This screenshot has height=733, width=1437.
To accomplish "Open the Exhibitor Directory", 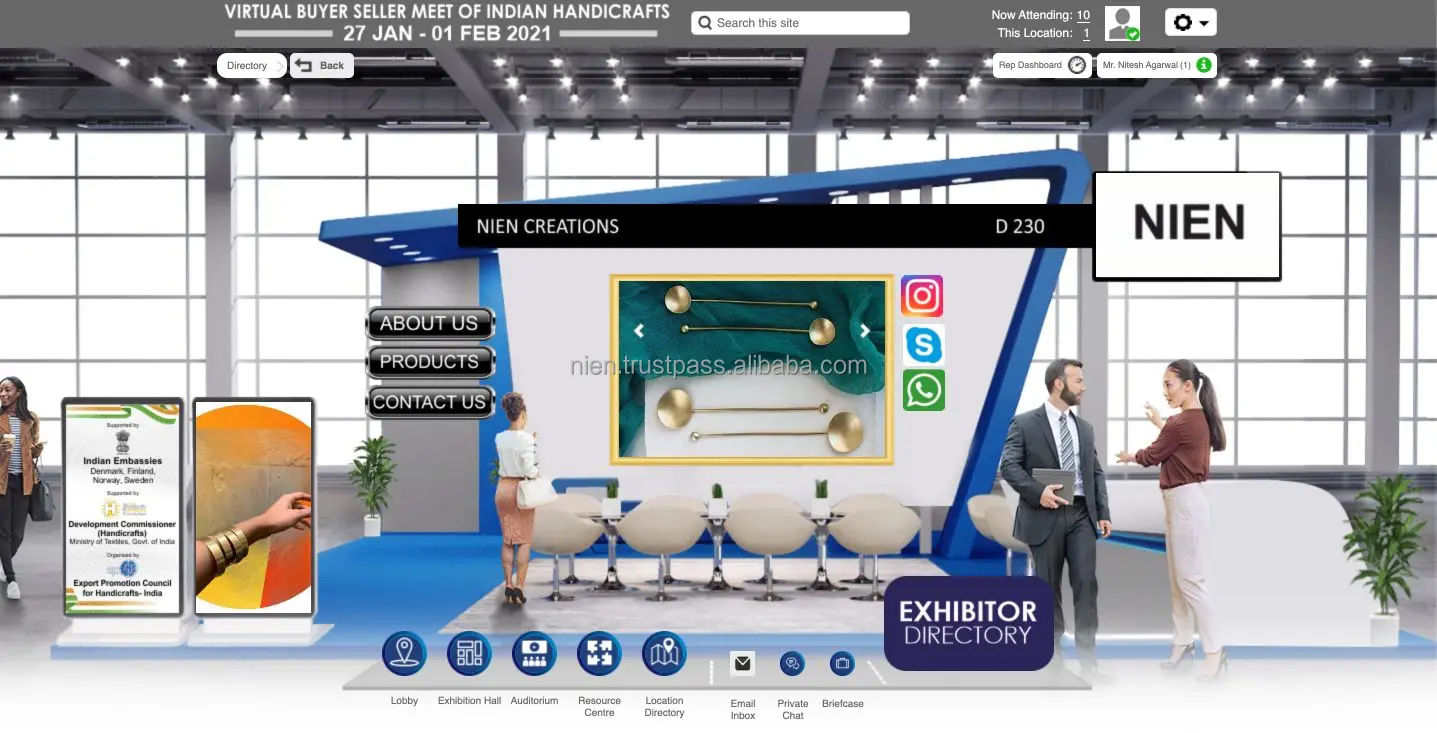I will coord(968,623).
